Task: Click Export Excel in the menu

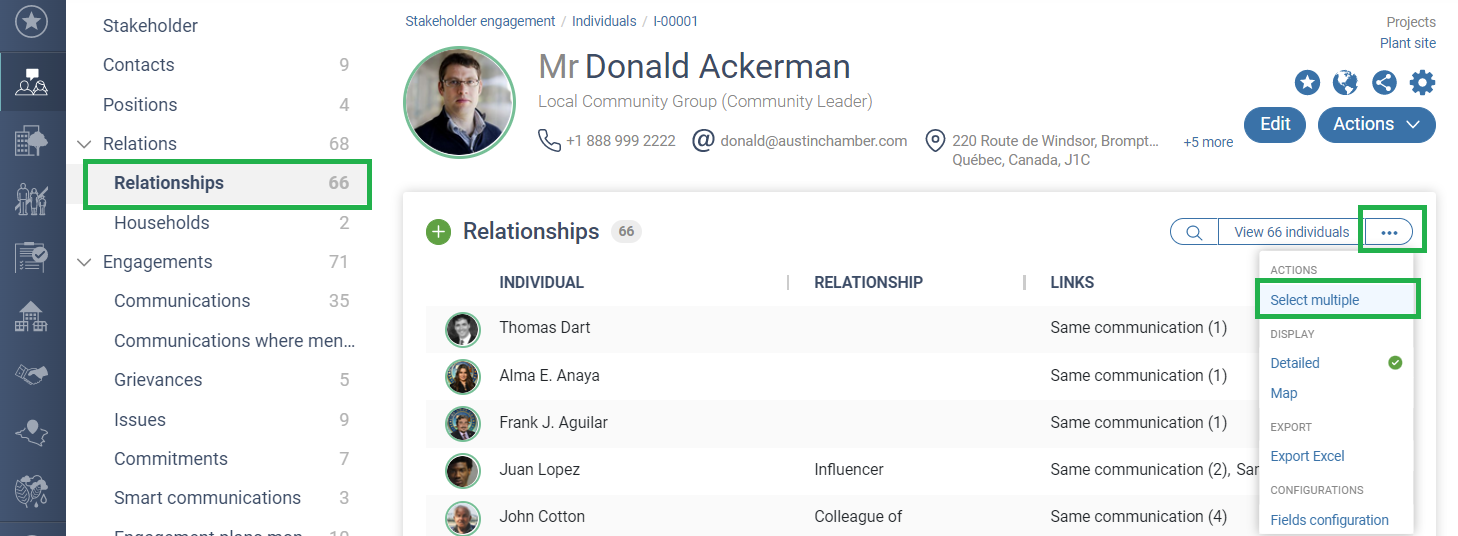Action: click(1307, 456)
